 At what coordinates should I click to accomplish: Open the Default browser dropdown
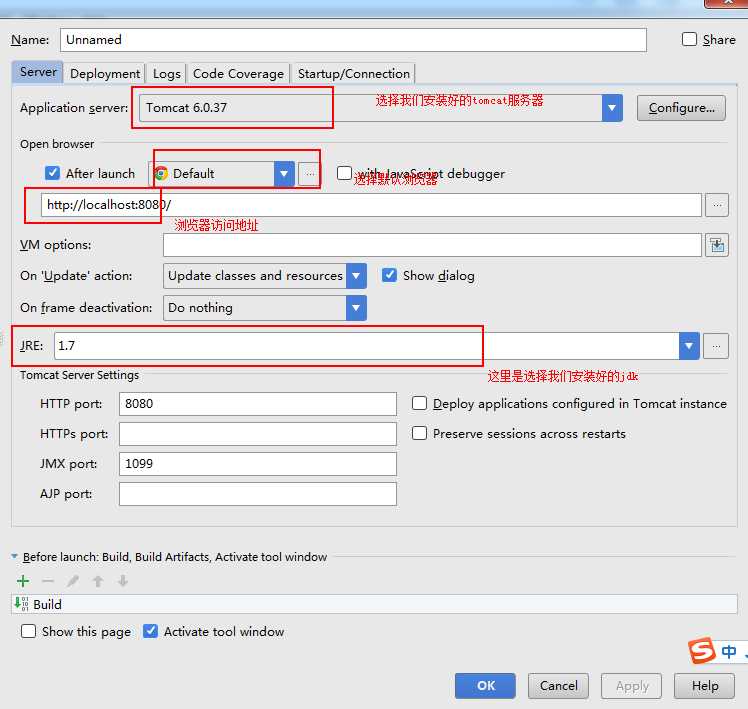coord(284,174)
